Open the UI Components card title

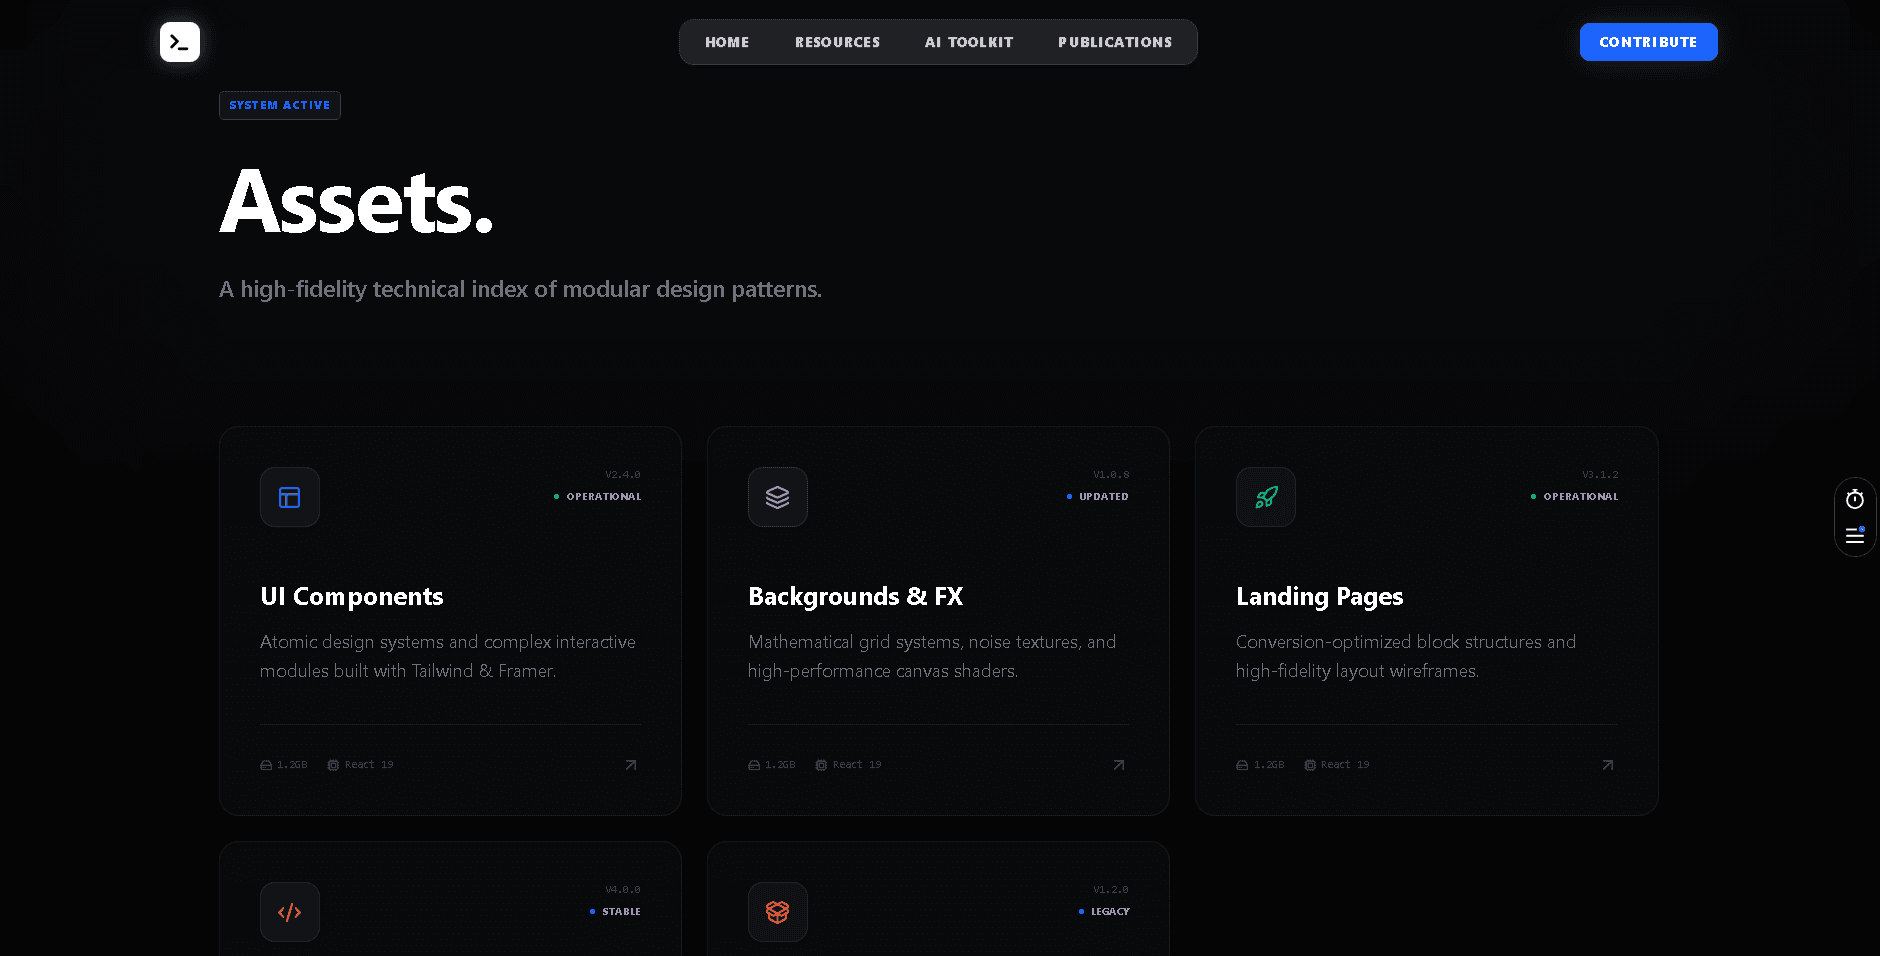pos(352,596)
